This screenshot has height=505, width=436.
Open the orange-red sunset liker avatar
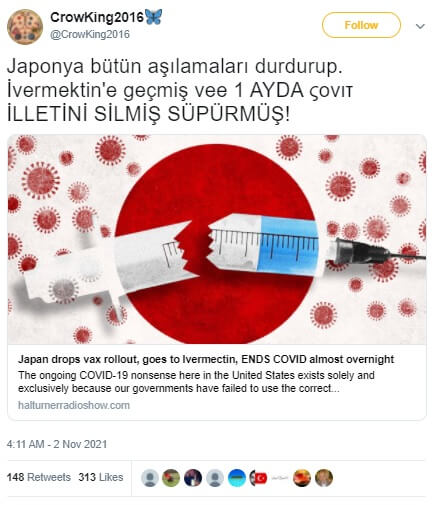click(x=302, y=478)
